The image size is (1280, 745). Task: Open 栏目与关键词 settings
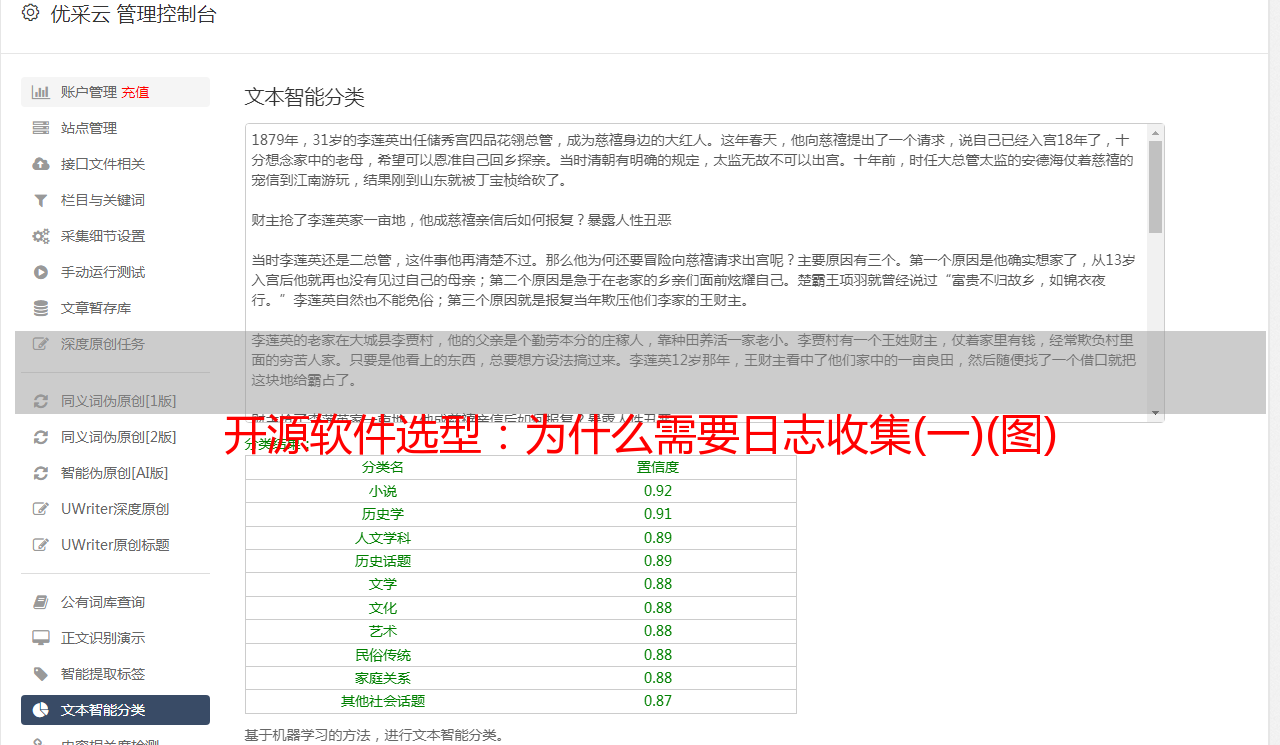[x=115, y=200]
